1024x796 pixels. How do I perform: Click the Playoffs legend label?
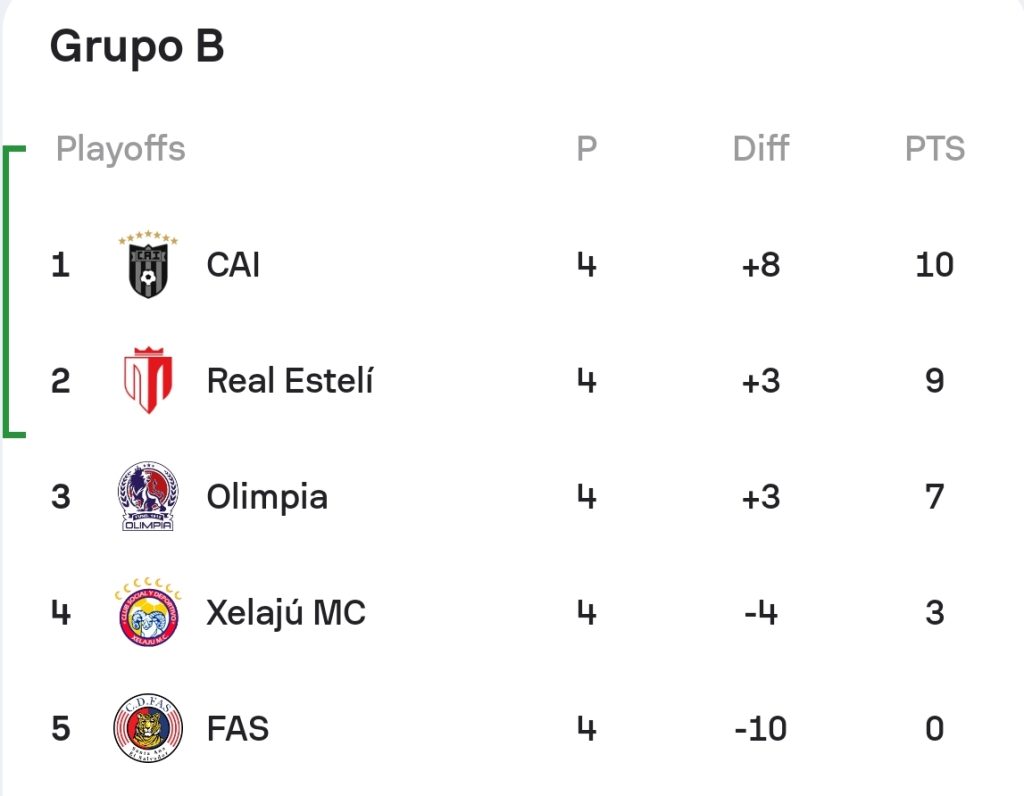(x=121, y=150)
